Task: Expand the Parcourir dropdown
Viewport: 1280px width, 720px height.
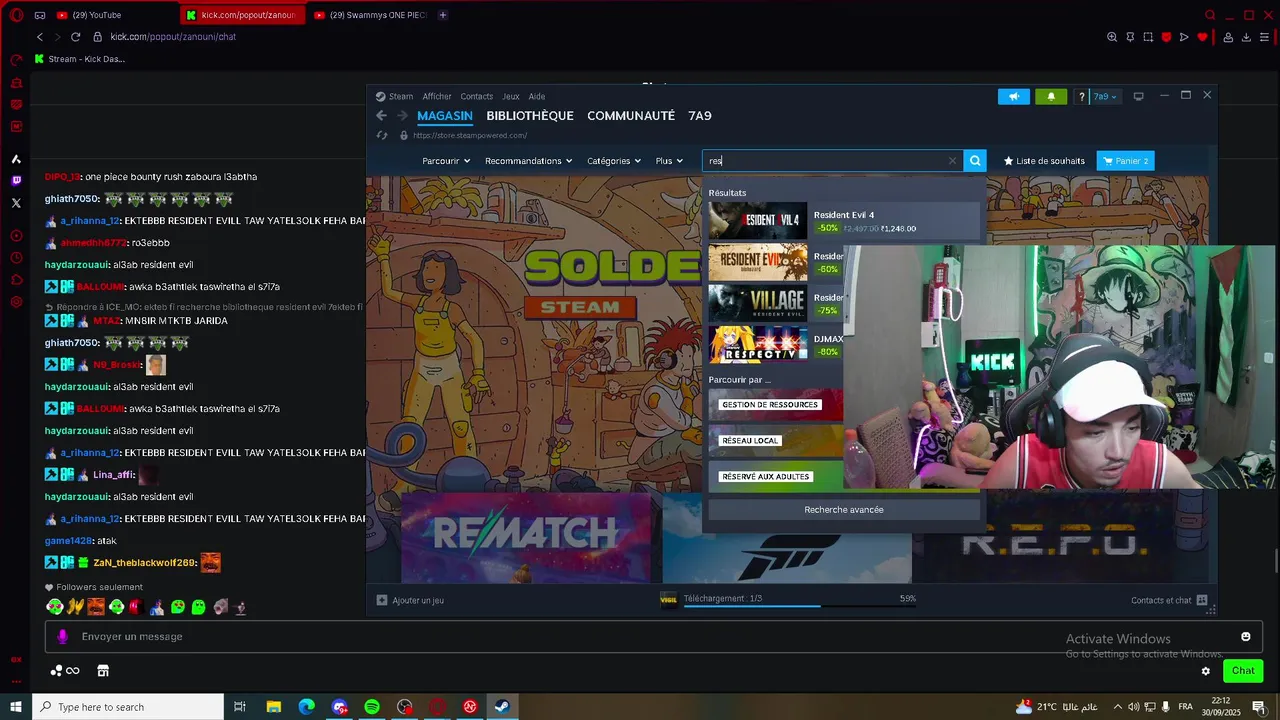Action: click(446, 161)
